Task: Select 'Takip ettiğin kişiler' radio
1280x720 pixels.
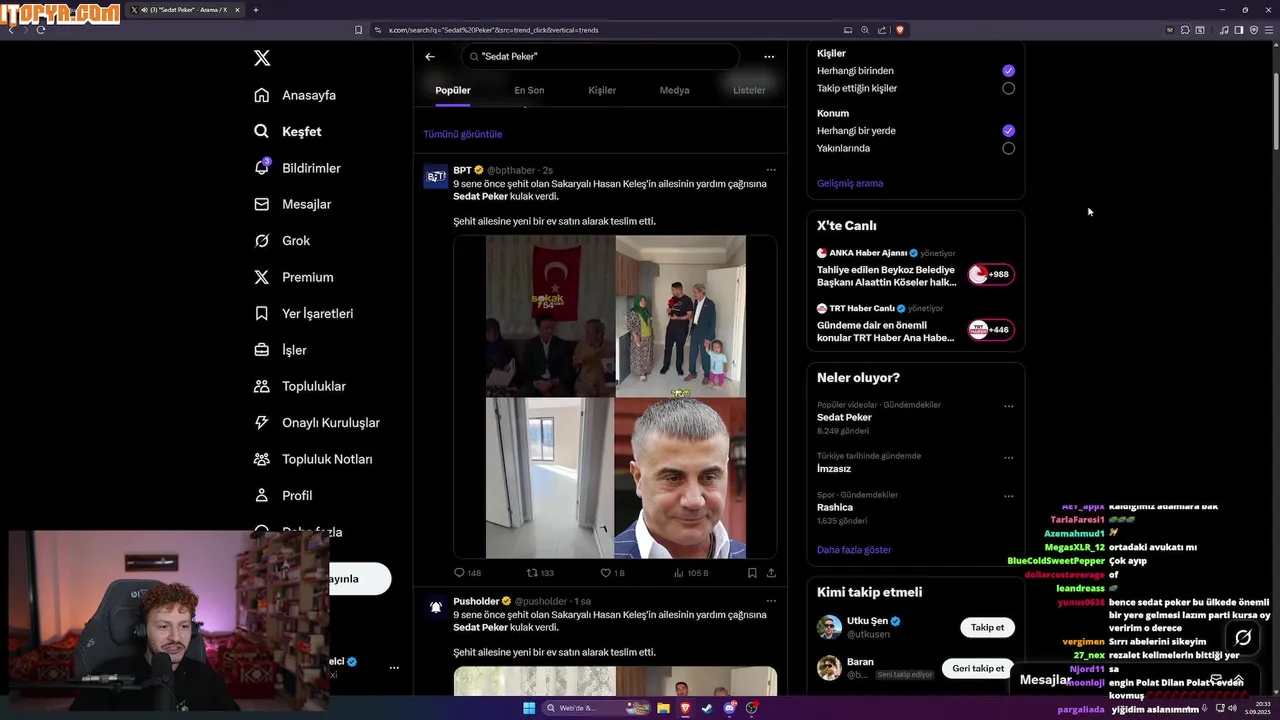Action: 1008,88
